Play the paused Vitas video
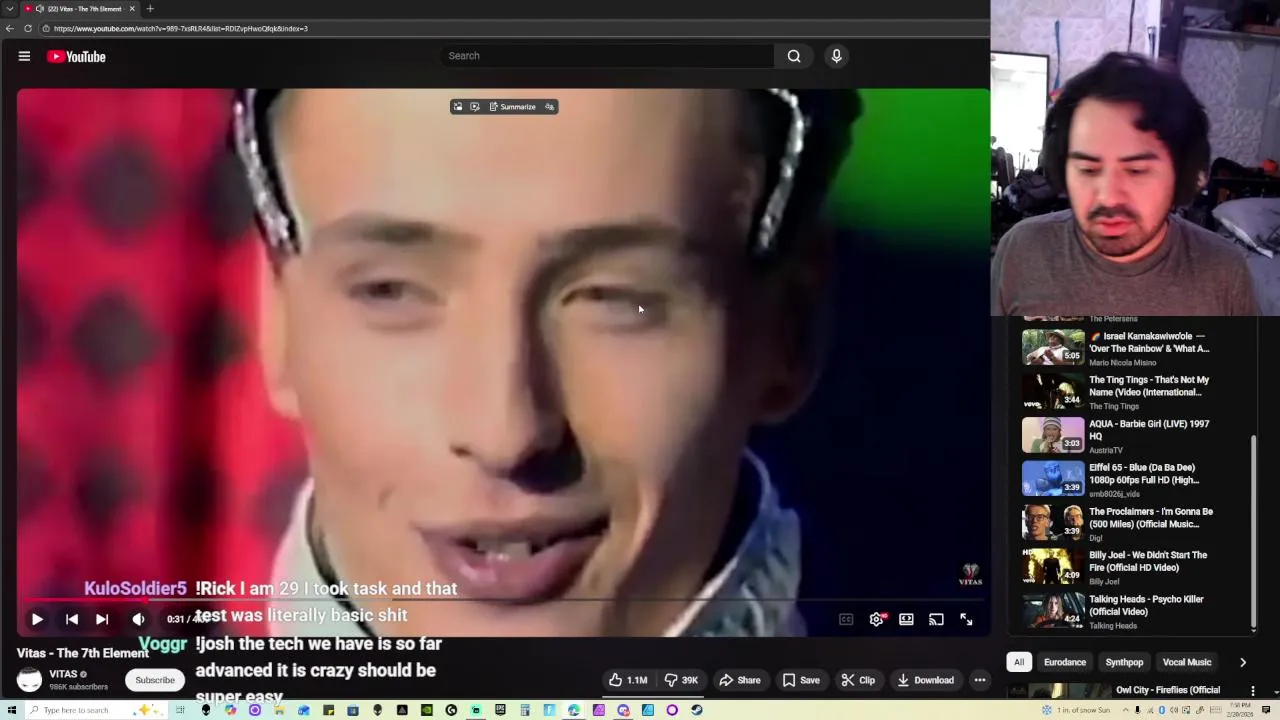Image resolution: width=1280 pixels, height=720 pixels. click(x=37, y=620)
